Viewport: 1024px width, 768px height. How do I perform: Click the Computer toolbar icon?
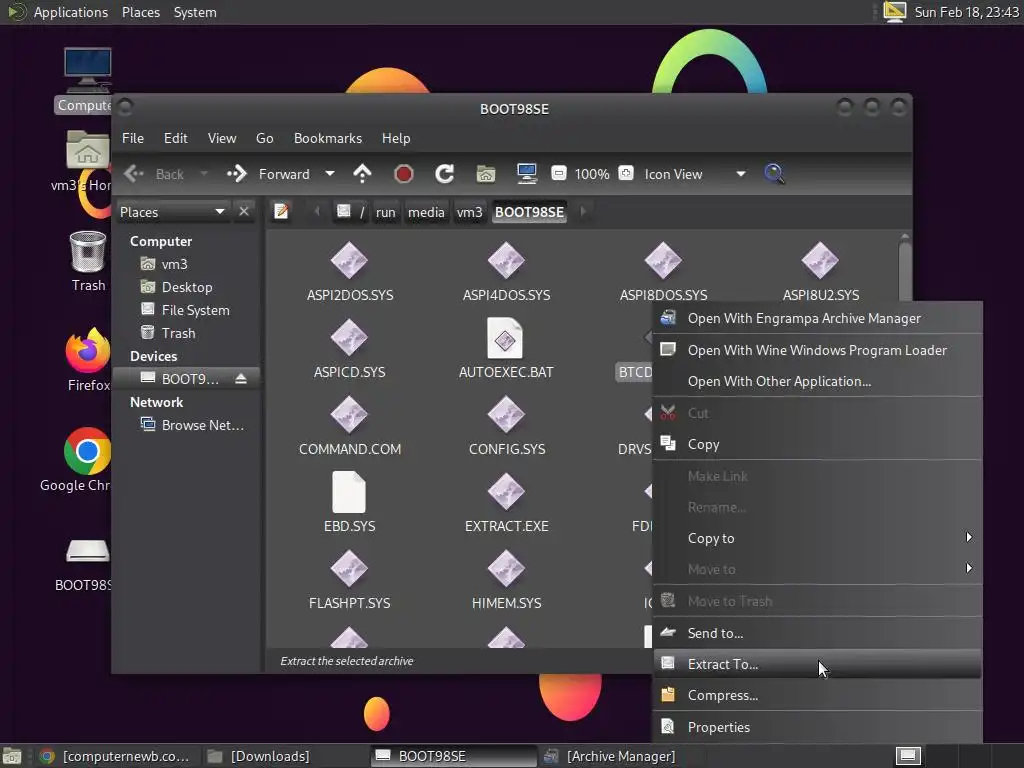click(526, 174)
